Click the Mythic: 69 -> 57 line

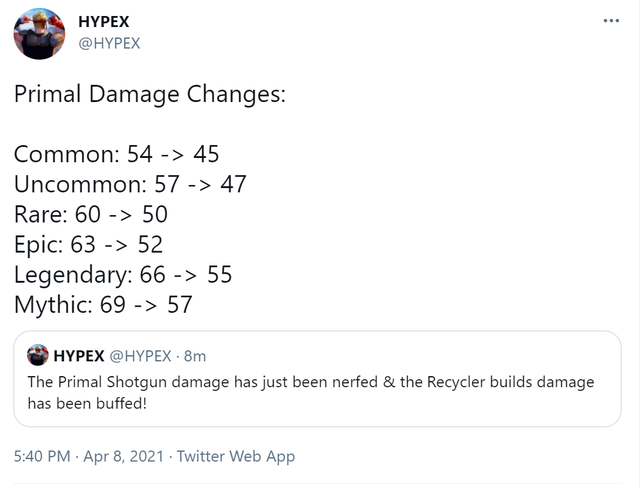tap(103, 304)
